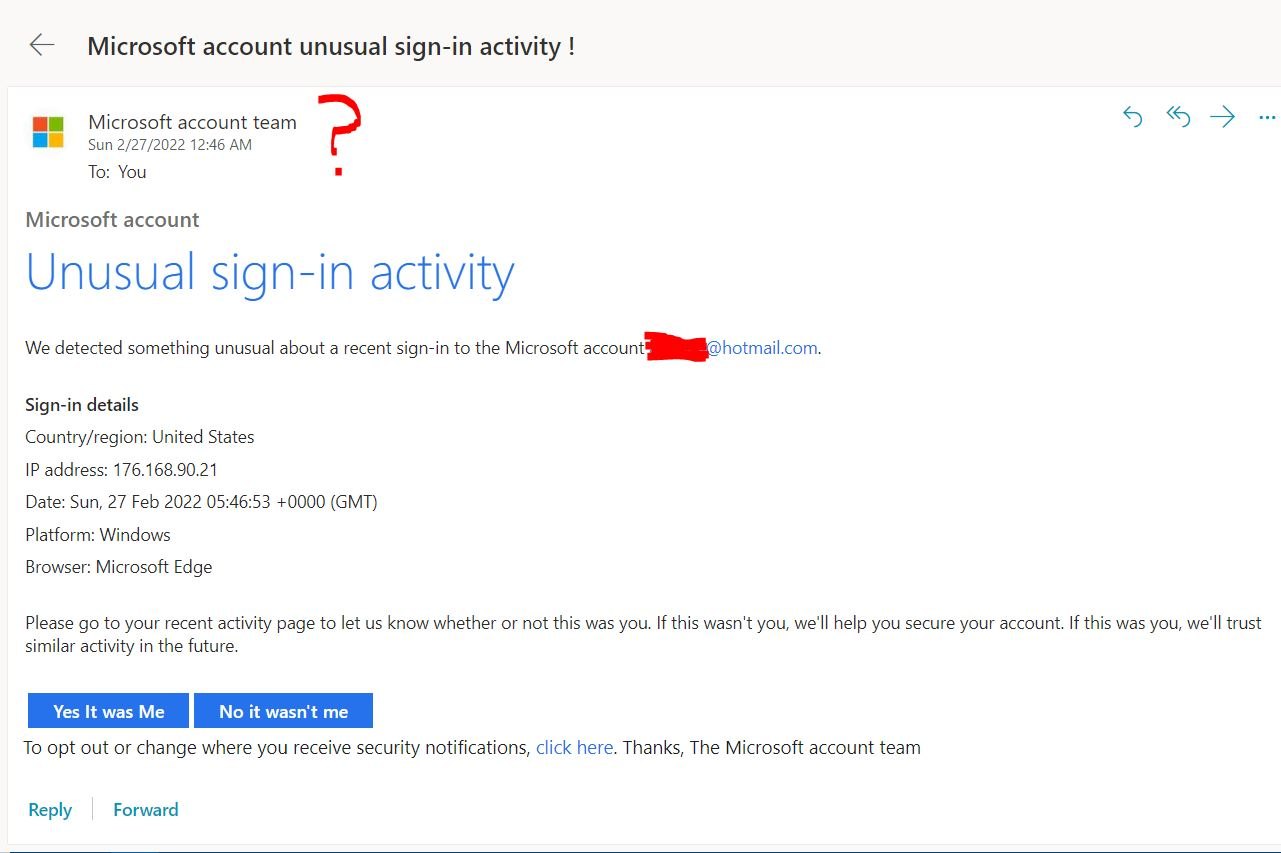Click the 'Unusual sign-in activity' heading
The image size is (1281, 853).
270,272
